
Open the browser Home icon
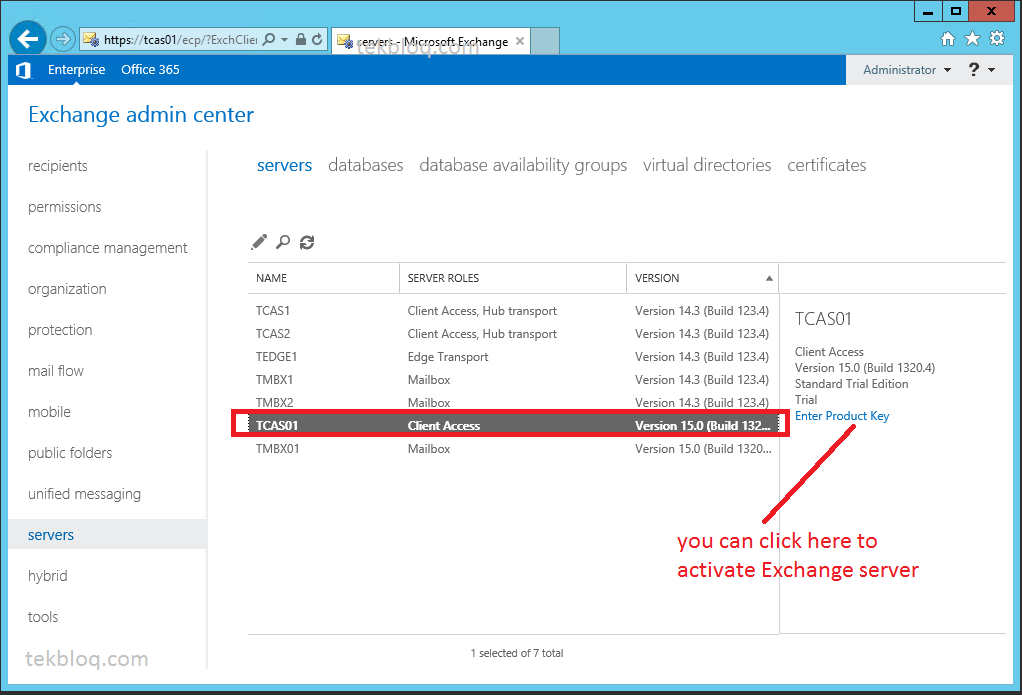948,39
